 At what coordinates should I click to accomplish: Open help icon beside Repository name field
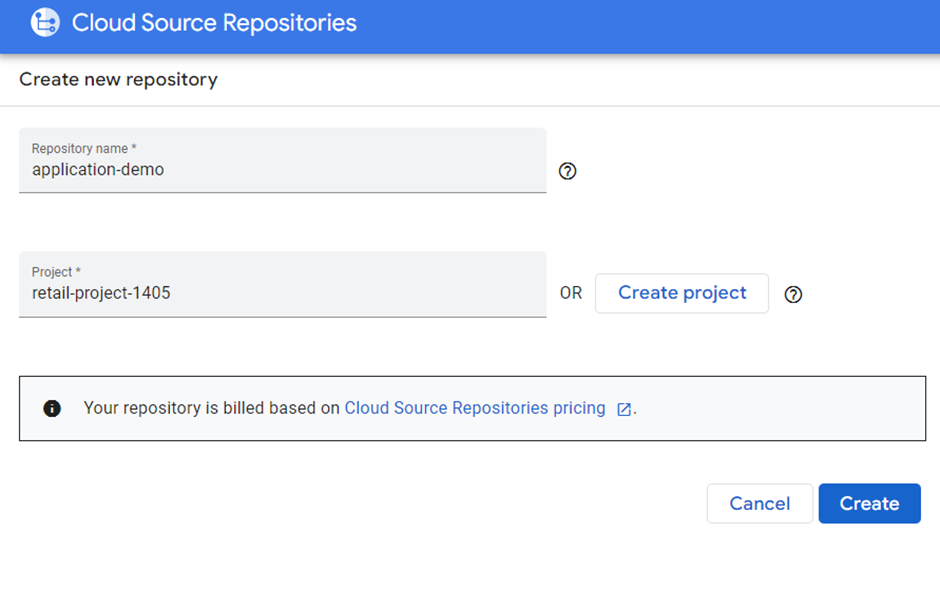click(567, 171)
